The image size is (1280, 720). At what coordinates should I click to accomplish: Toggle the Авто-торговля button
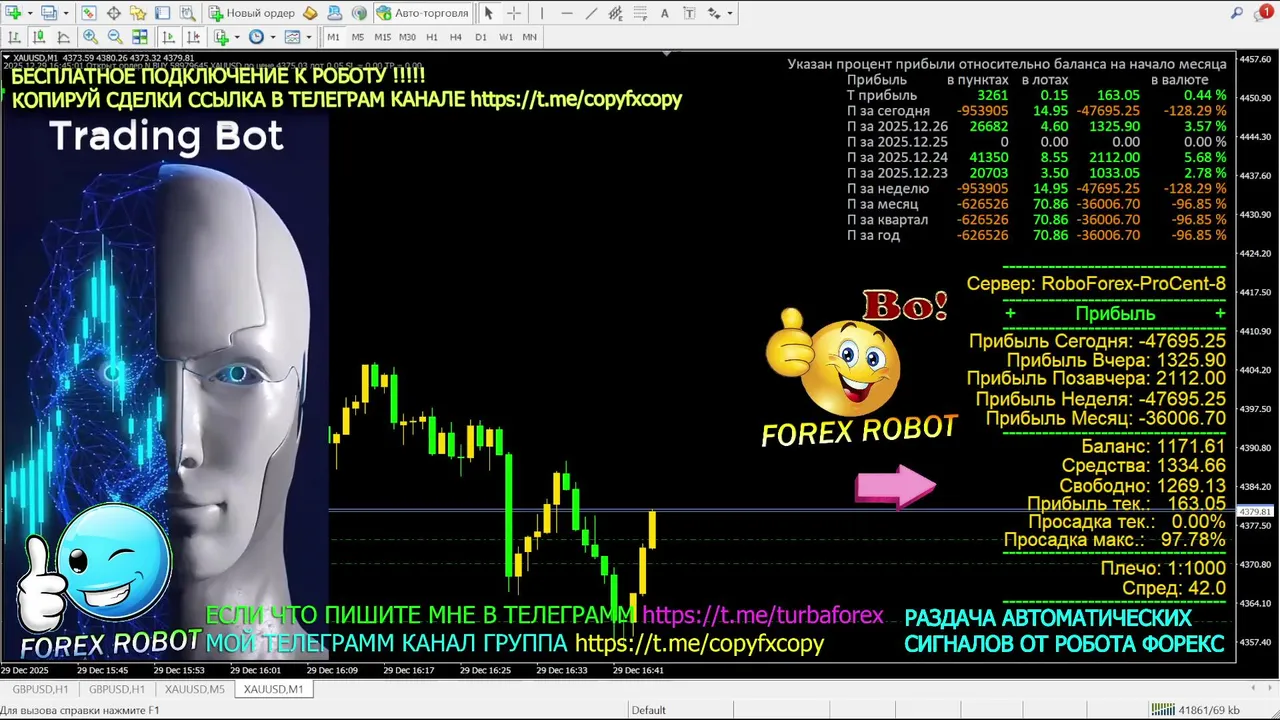[x=423, y=13]
